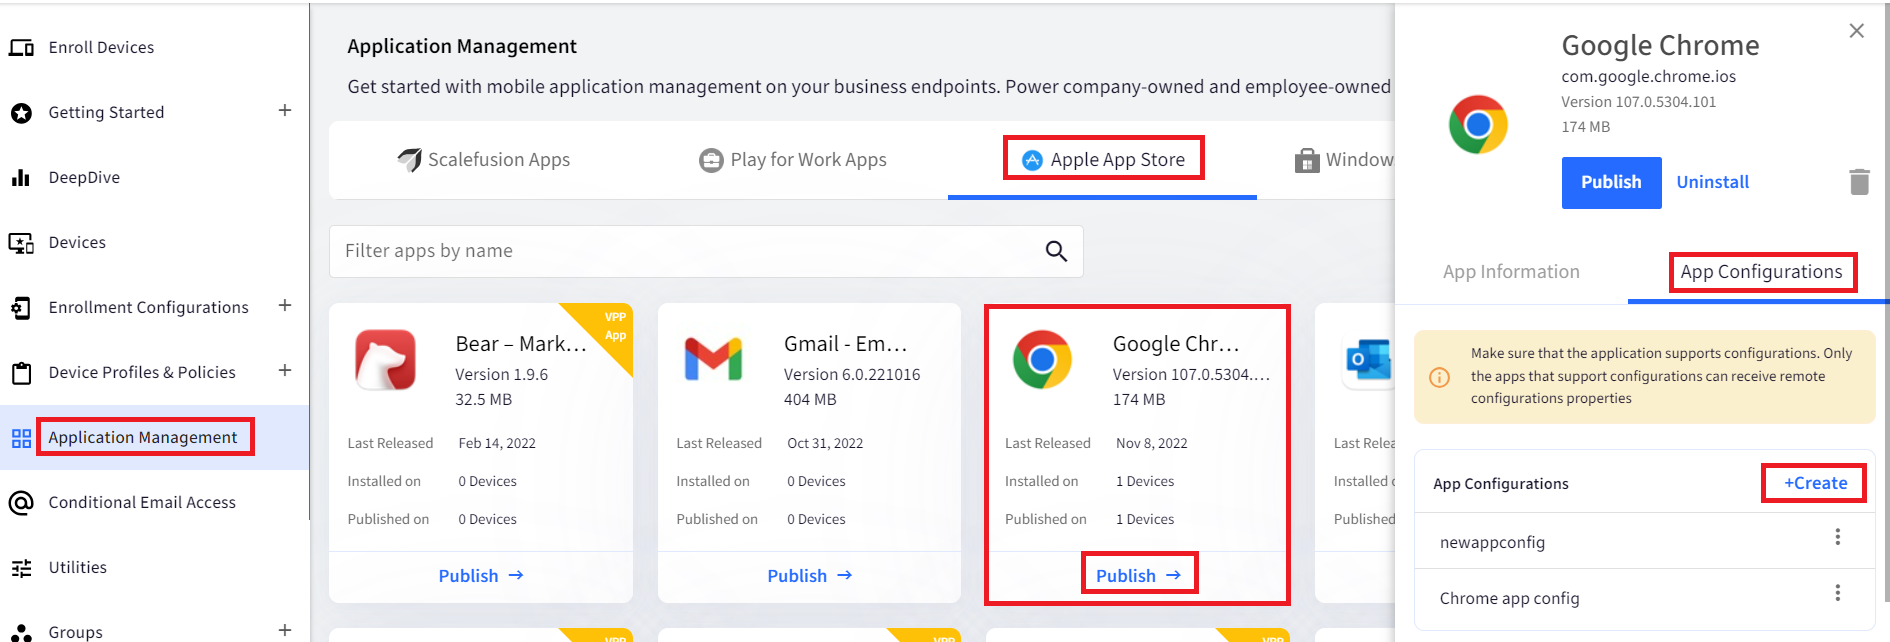Select the Chrome app config row
The height and width of the screenshot is (642, 1890).
1644,598
